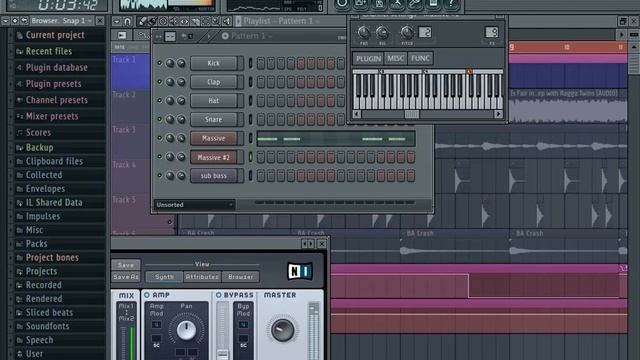640x360 pixels.
Task: Toggle the AMP section power button in Massive
Action: click(147, 295)
